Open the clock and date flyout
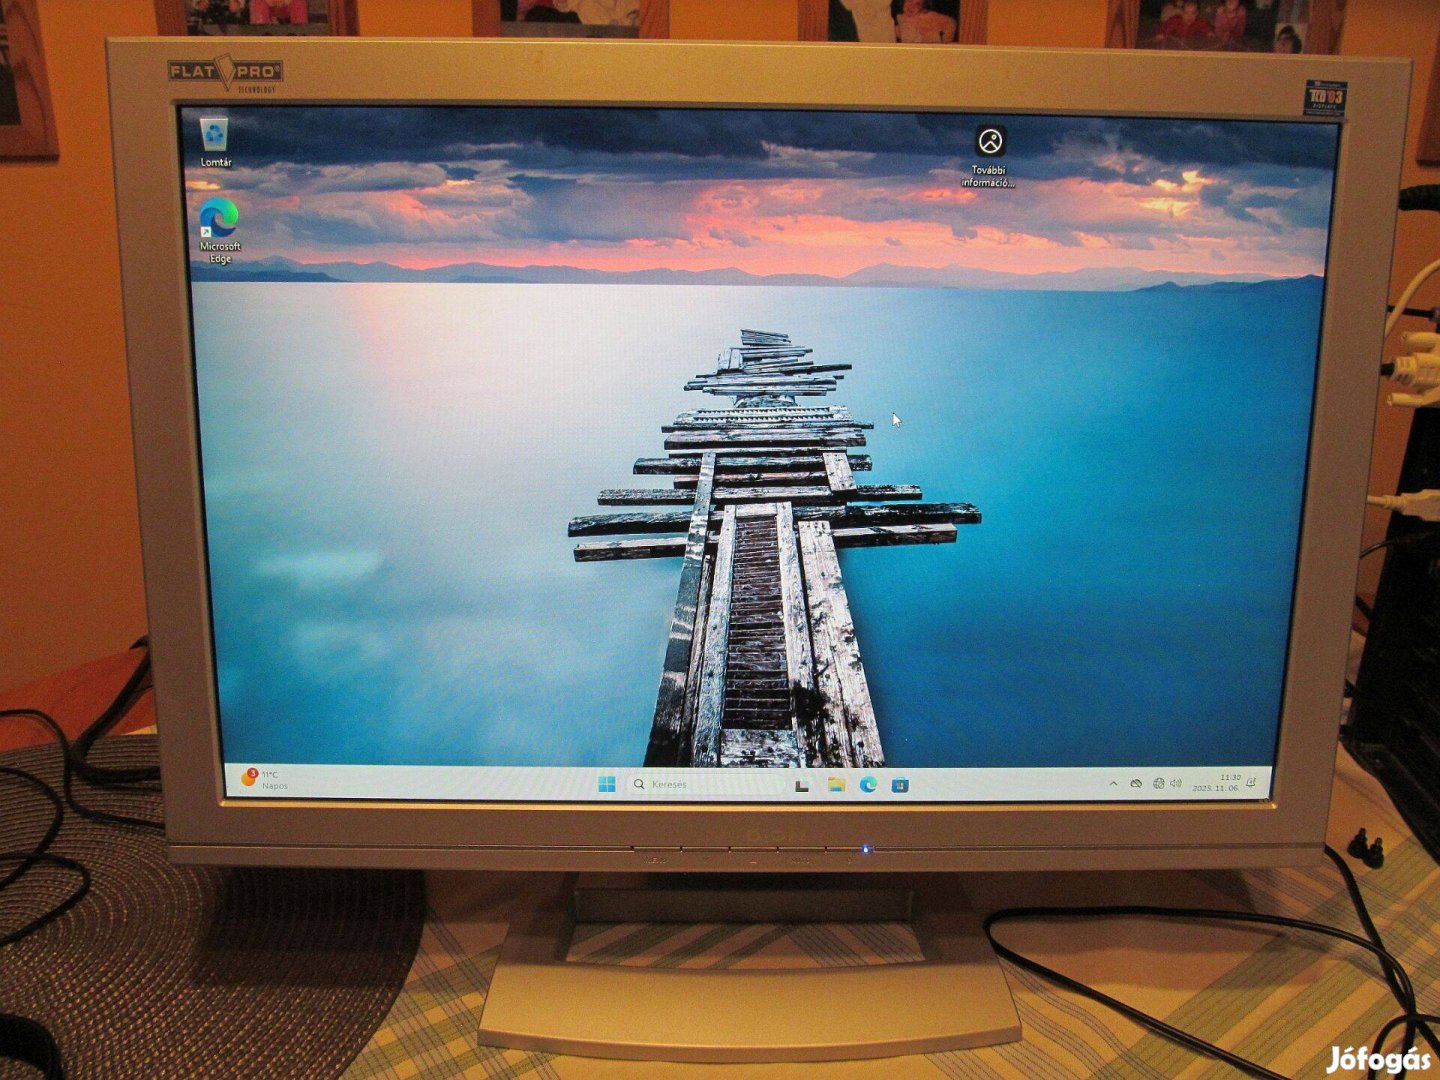Viewport: 1440px width, 1080px height. pos(1217,782)
